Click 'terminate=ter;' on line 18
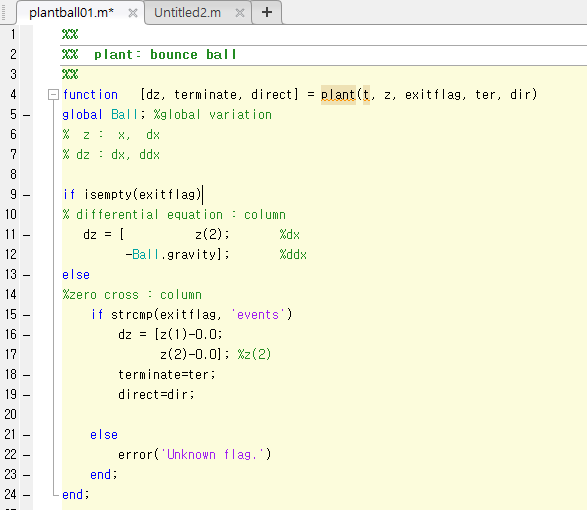This screenshot has width=587, height=510. coord(167,375)
